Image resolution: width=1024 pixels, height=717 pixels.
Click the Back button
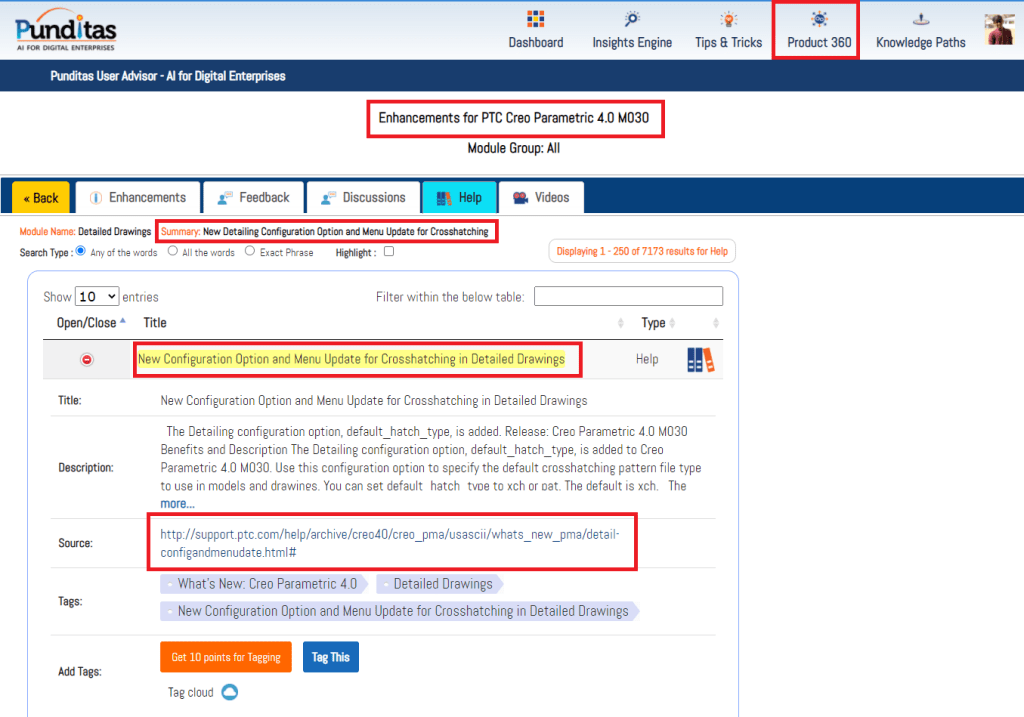[x=41, y=198]
